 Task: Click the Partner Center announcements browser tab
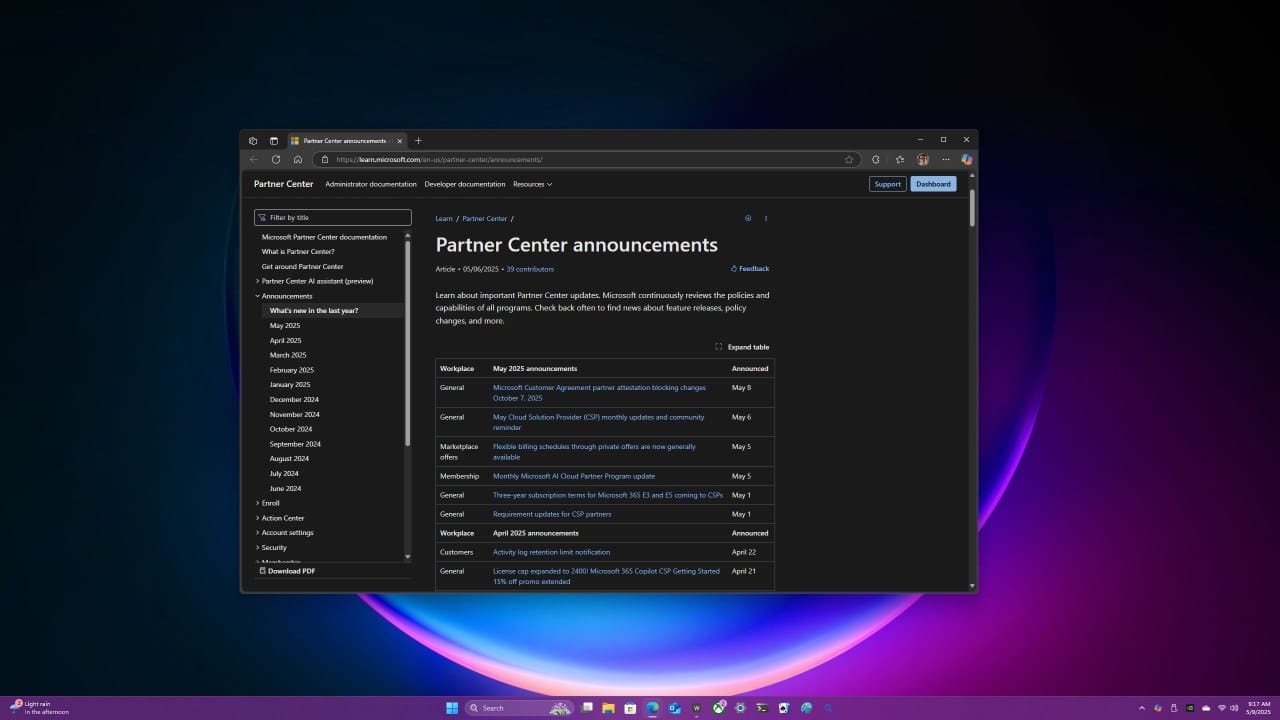click(x=345, y=141)
